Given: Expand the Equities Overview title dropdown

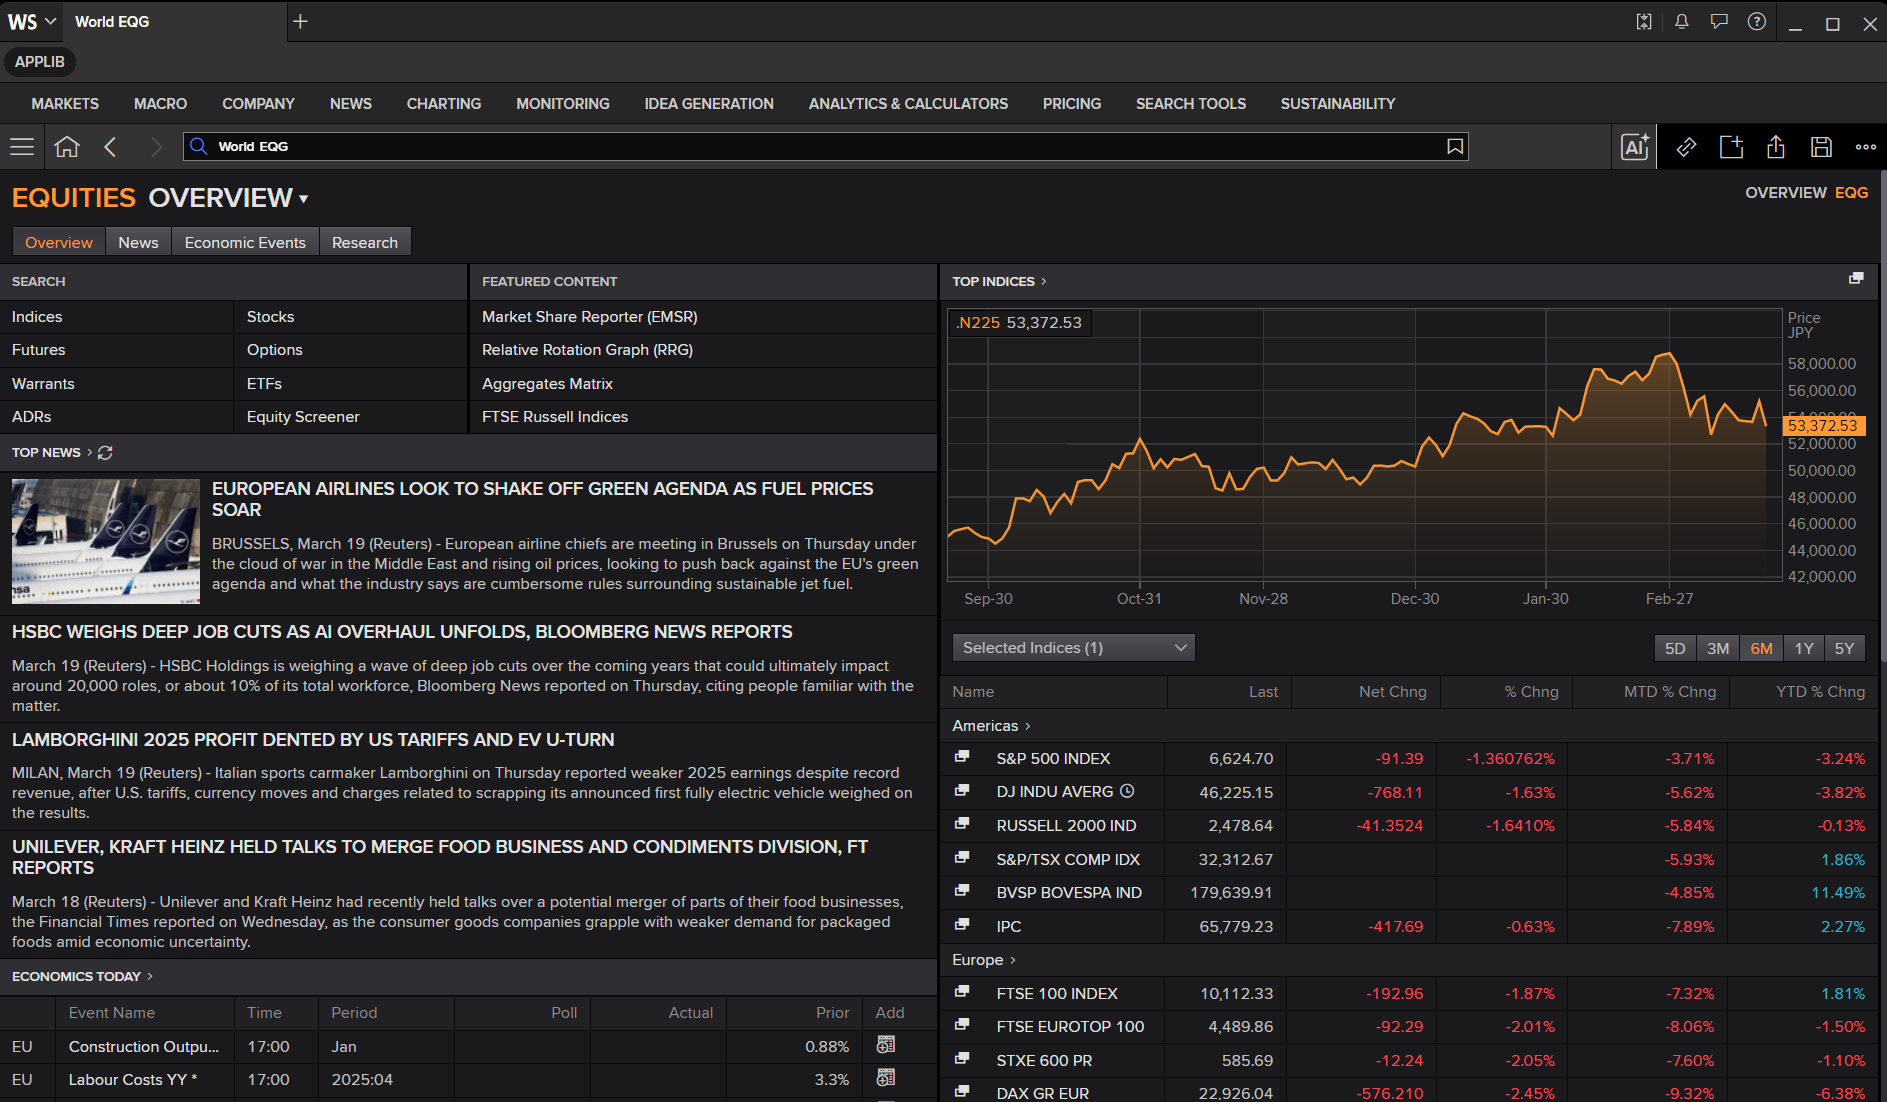Looking at the screenshot, I should pos(303,199).
